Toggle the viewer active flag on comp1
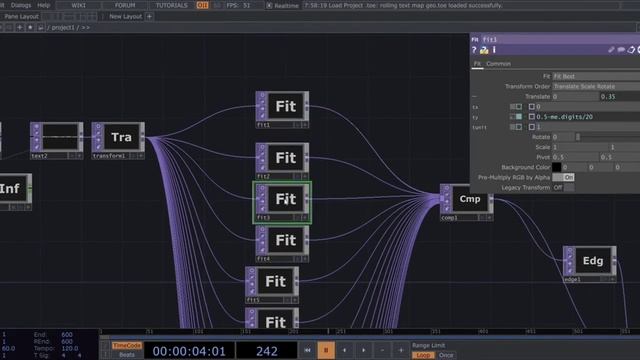Screen dimensions: 640x360 click(489, 218)
